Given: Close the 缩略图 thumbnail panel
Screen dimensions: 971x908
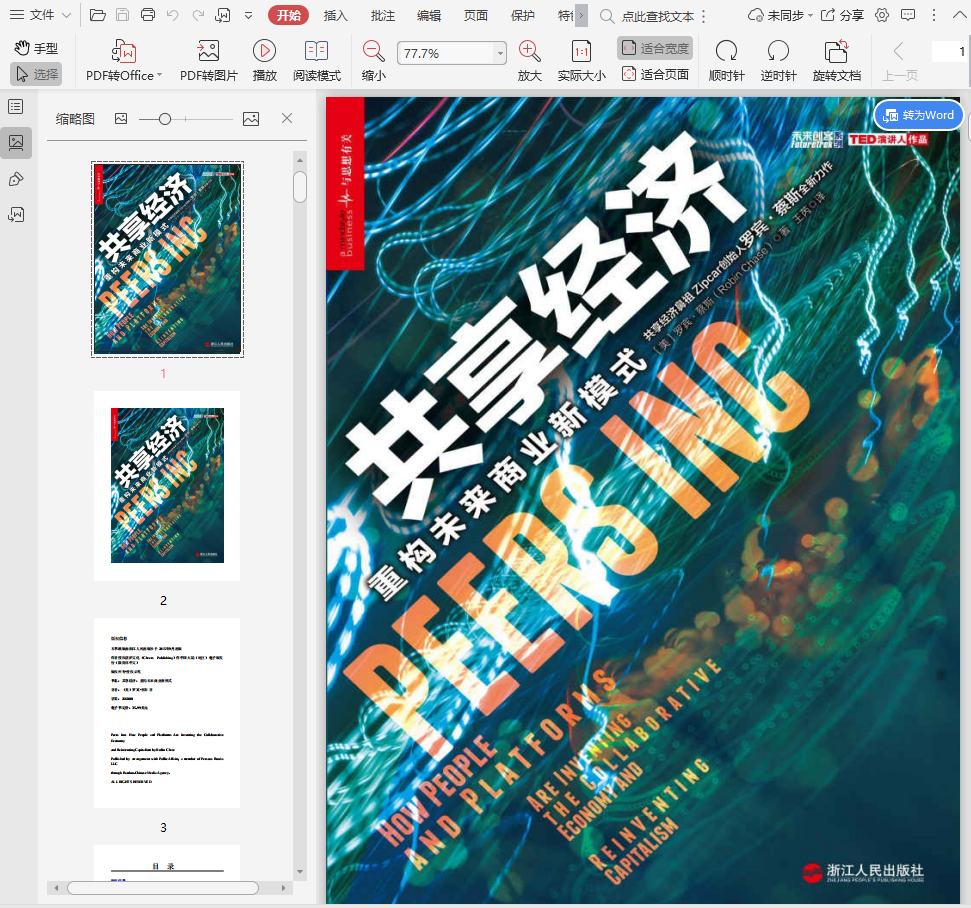Looking at the screenshot, I should (287, 118).
